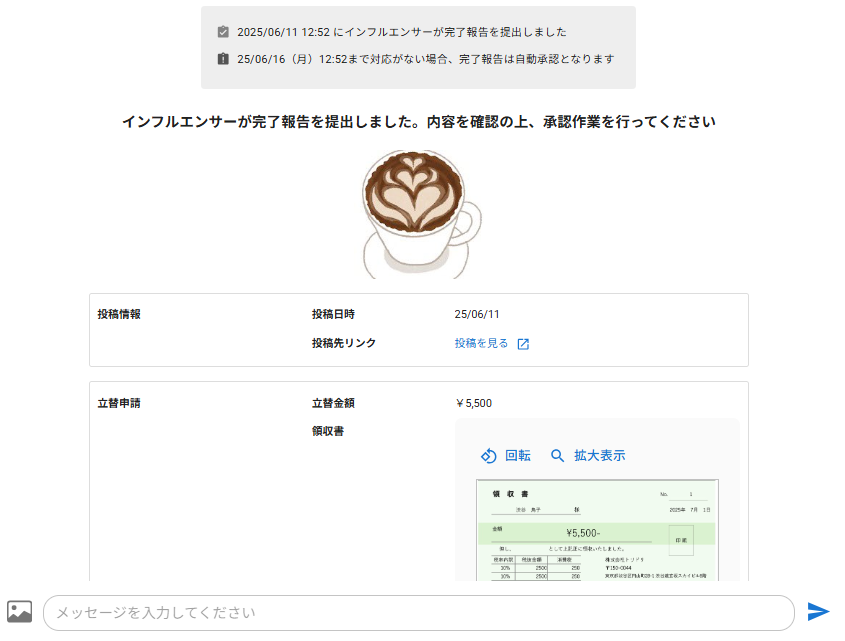Click the blue send arrow icon
845x641 pixels.
point(820,611)
